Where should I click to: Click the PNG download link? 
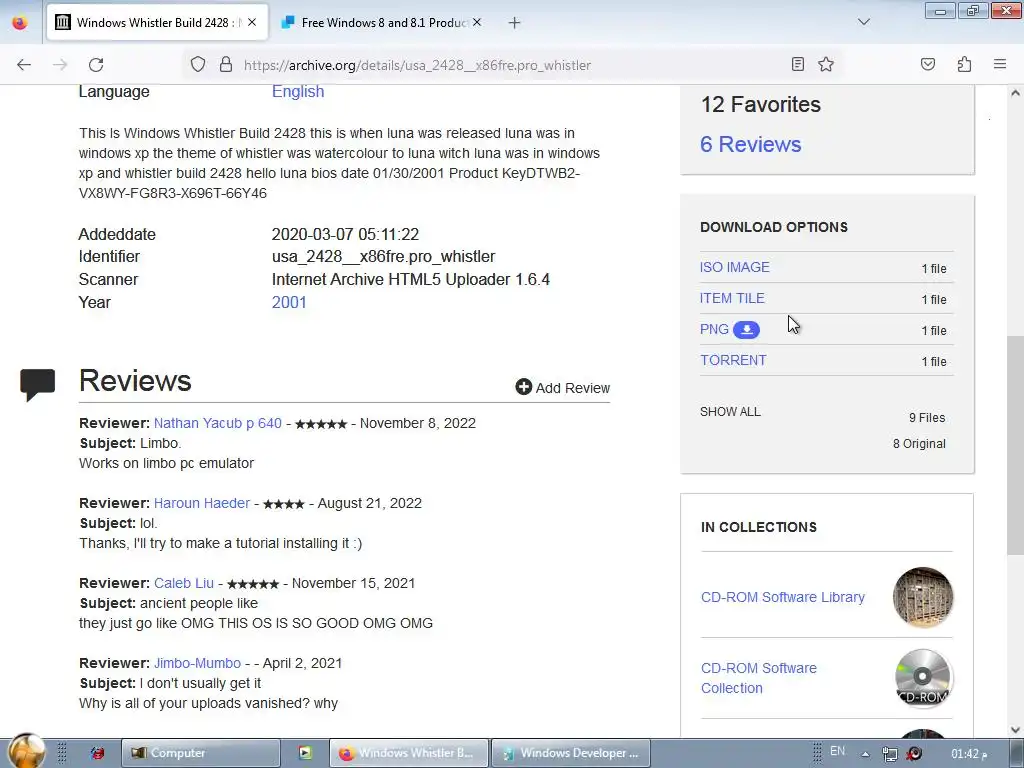tap(714, 330)
